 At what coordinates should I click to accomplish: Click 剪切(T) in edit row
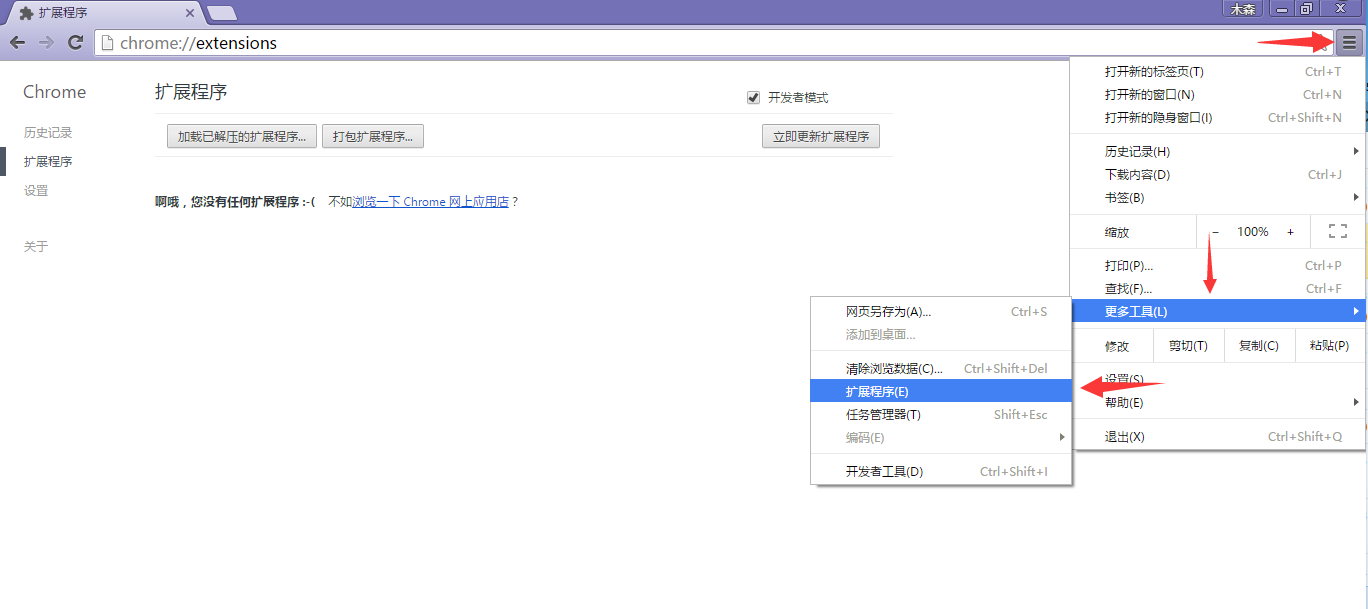[x=1188, y=346]
